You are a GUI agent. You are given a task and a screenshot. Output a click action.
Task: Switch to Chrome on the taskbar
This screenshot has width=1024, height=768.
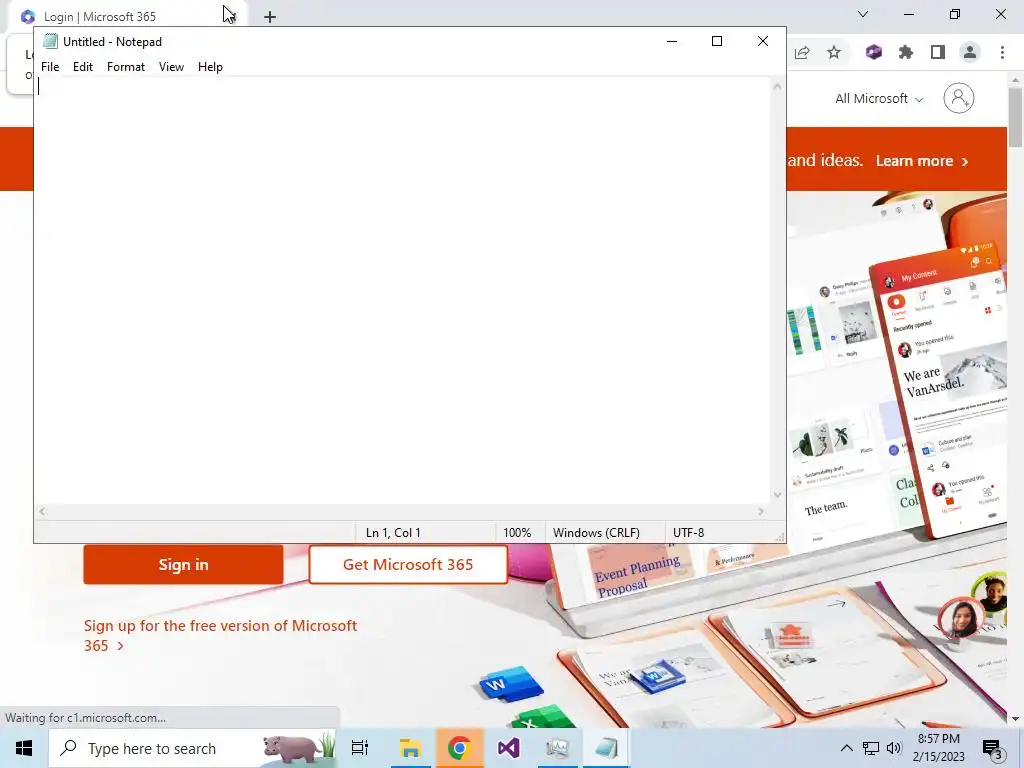(x=459, y=748)
